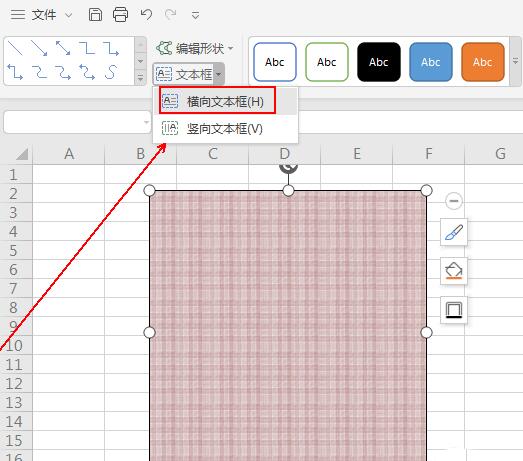Image resolution: width=523 pixels, height=461 pixels.
Task: Click the shape fill bucket icon
Action: coord(454,271)
